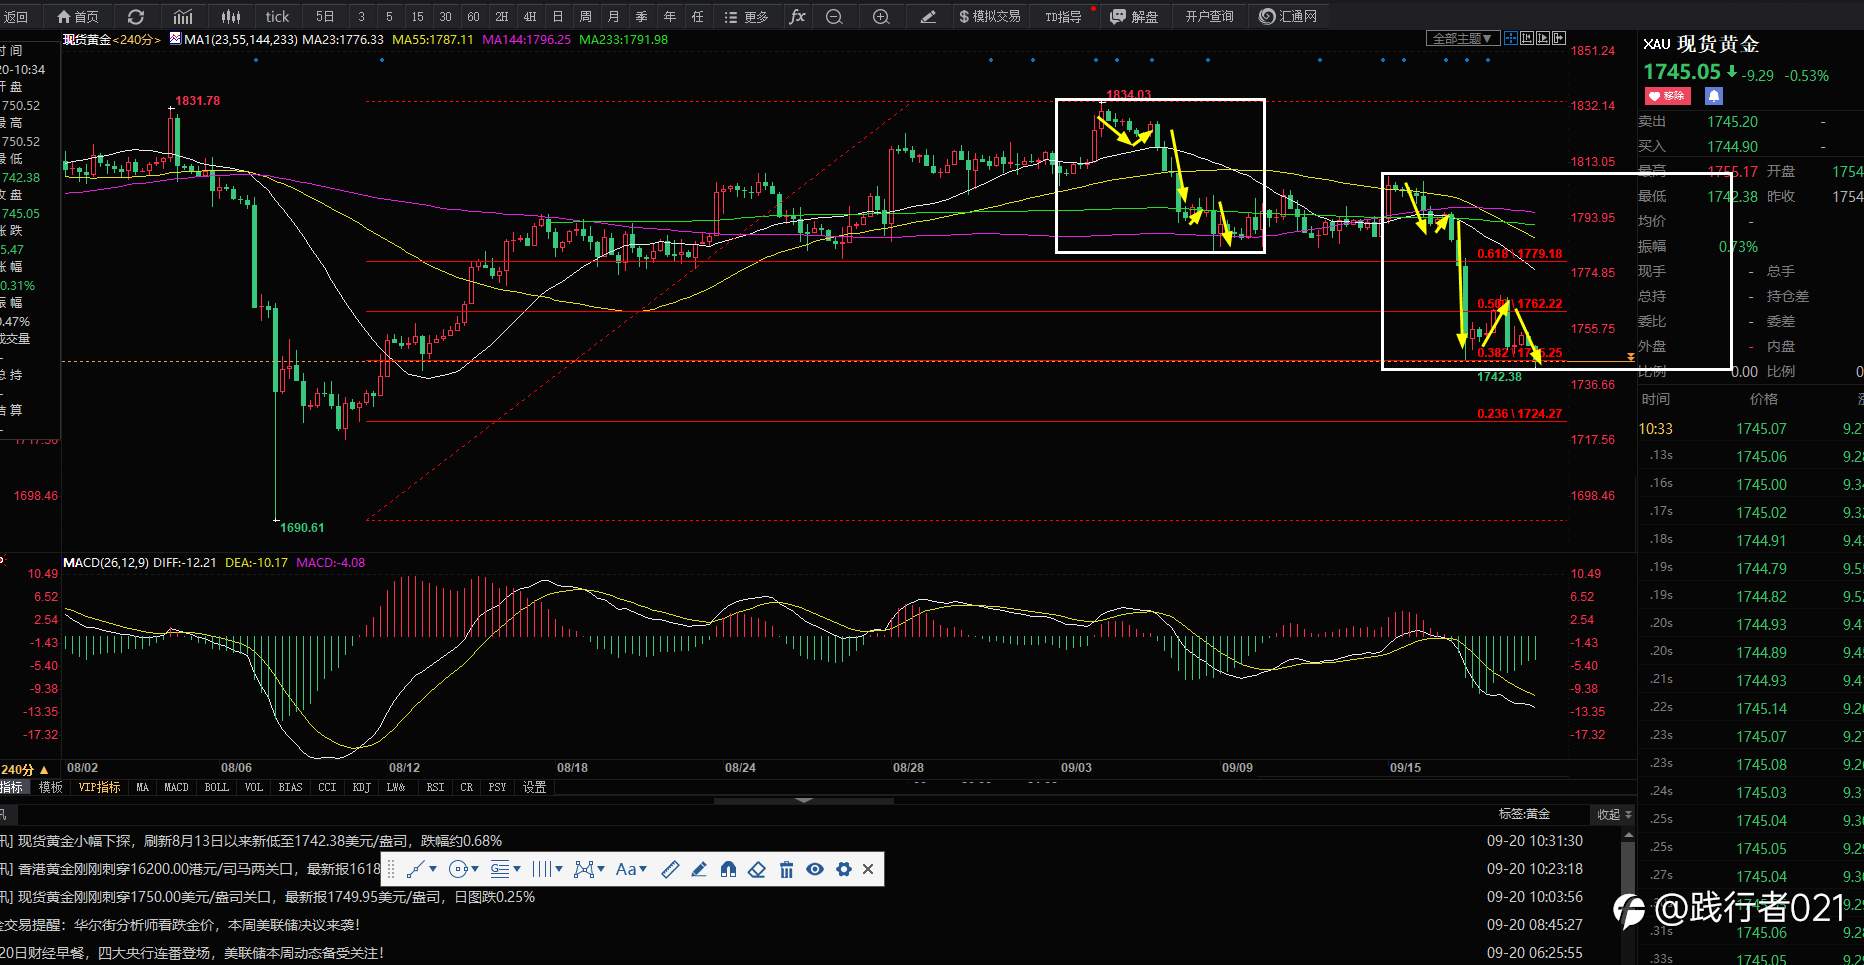This screenshot has height=965, width=1864.
Task: Switch to the KDJ indicator tab
Action: (361, 787)
